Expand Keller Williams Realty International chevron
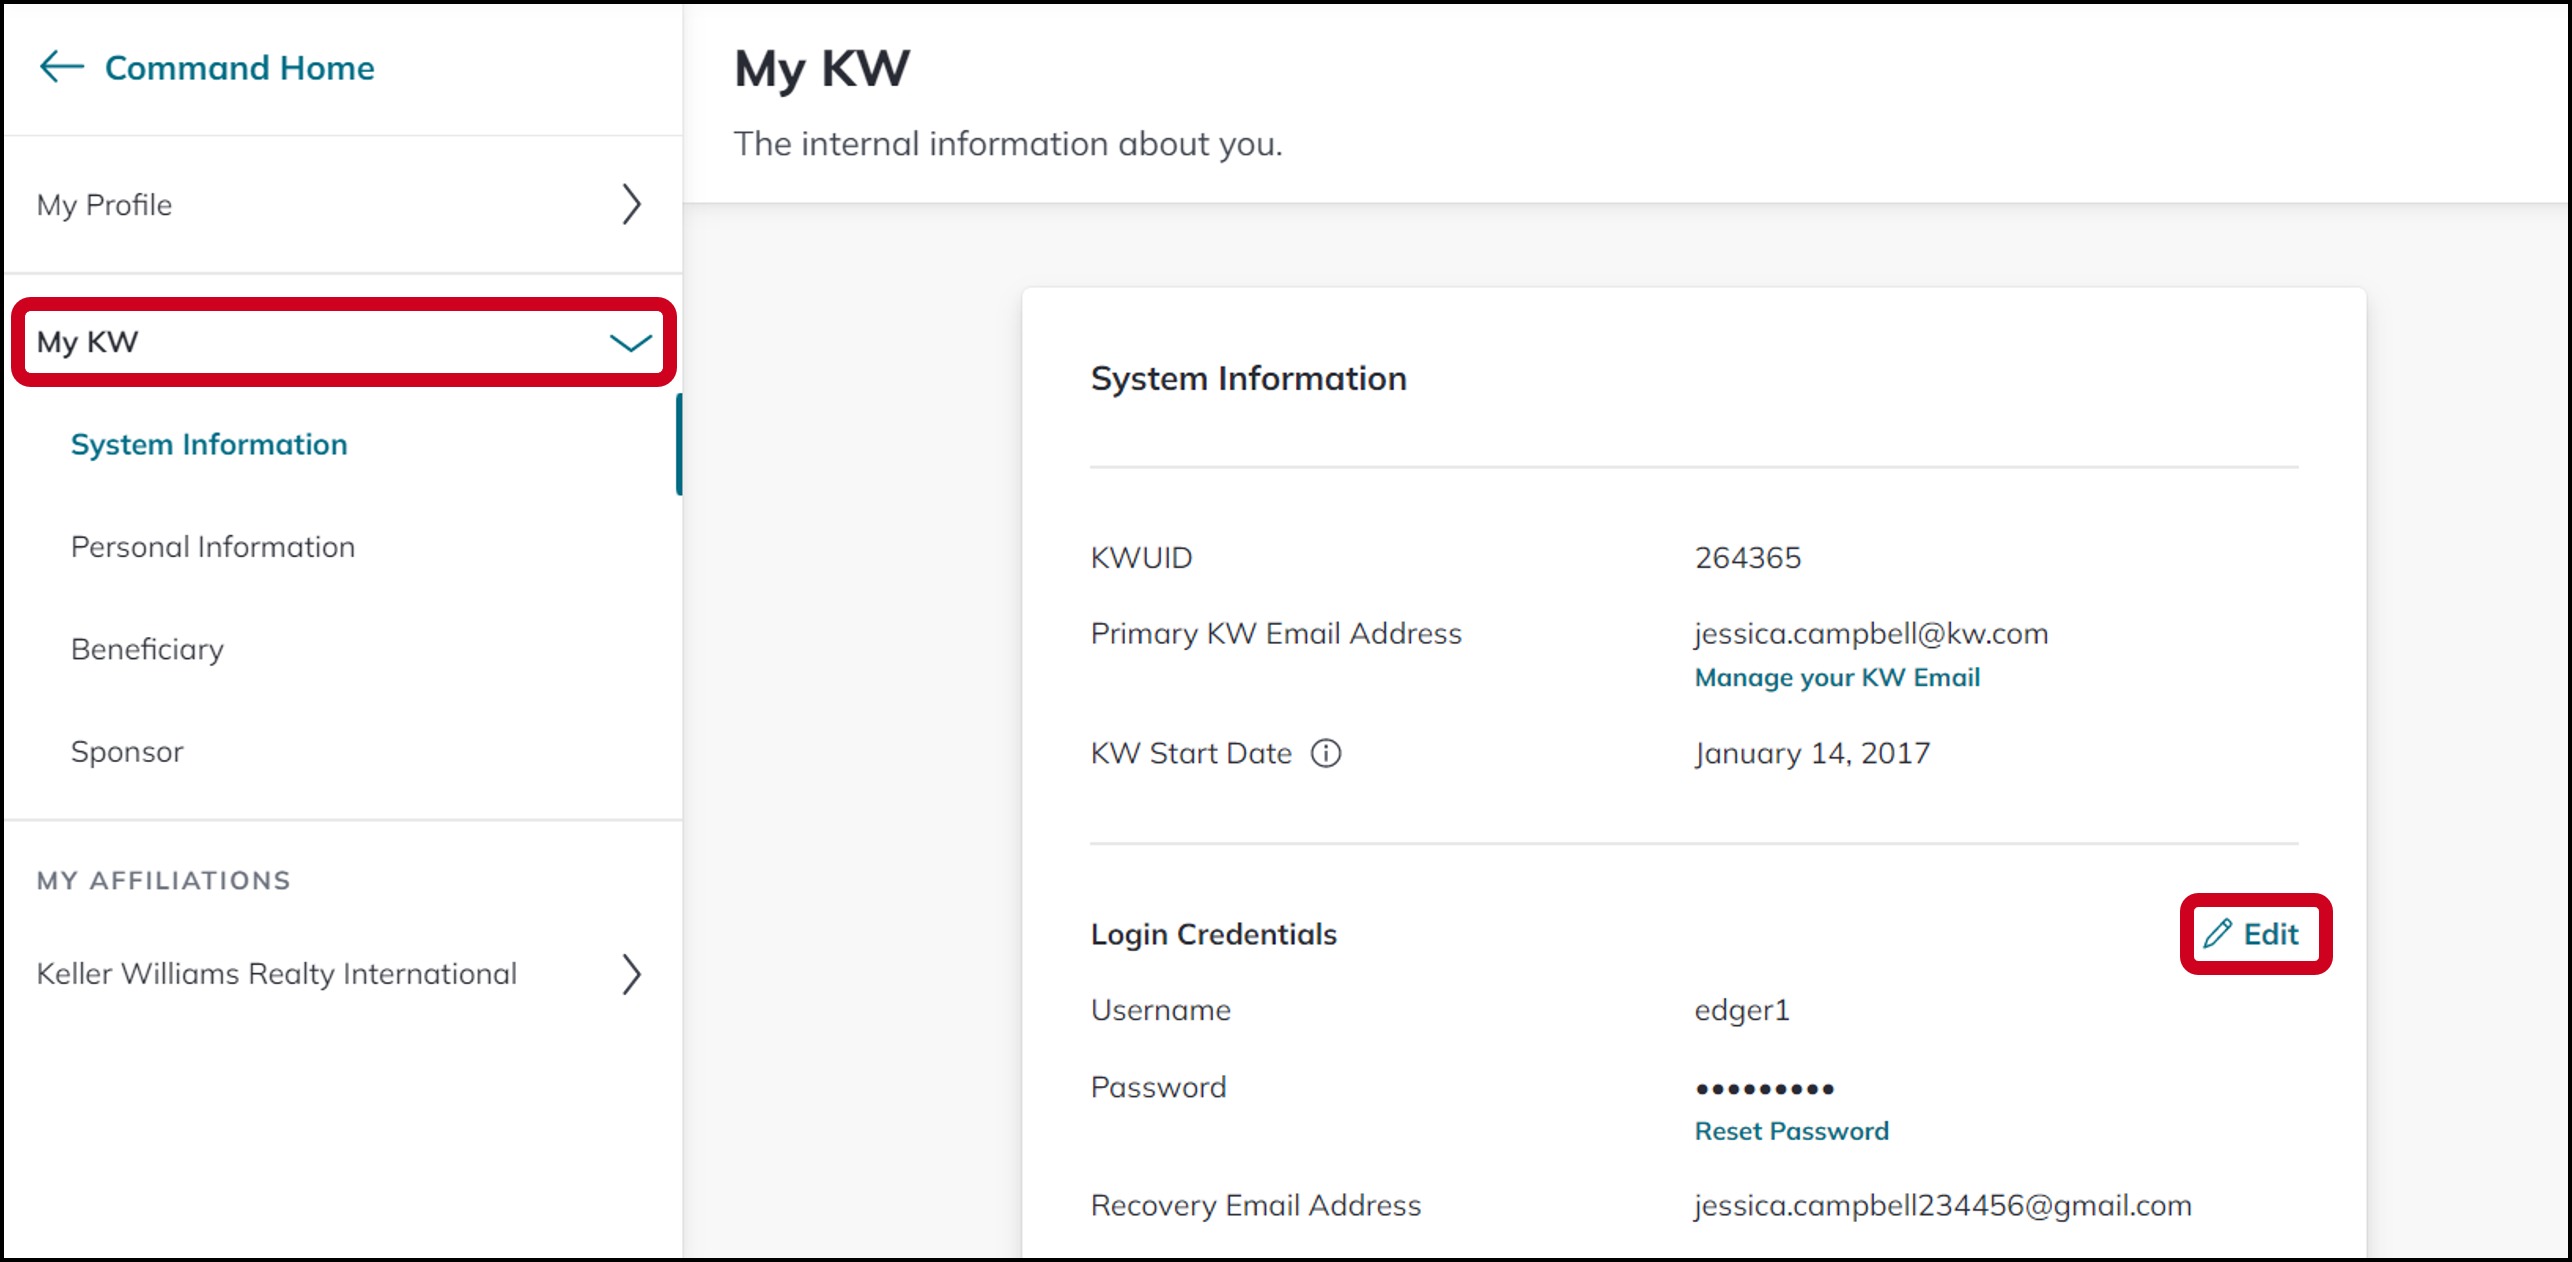Screen dimensions: 2572x1262 coord(631,974)
